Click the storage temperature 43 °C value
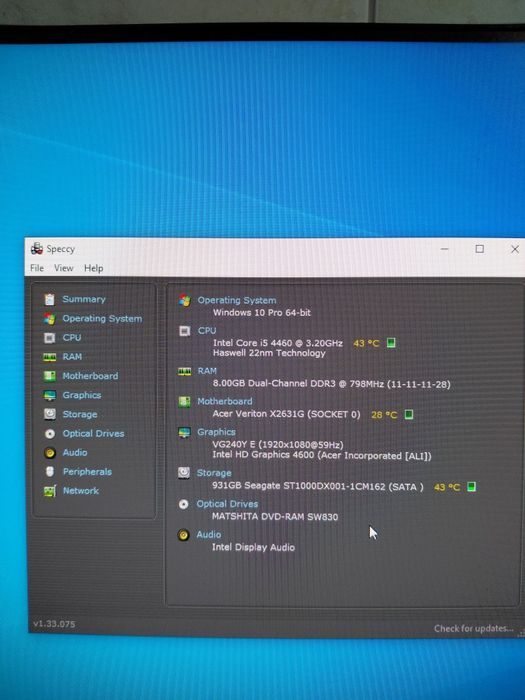 pyautogui.click(x=447, y=487)
